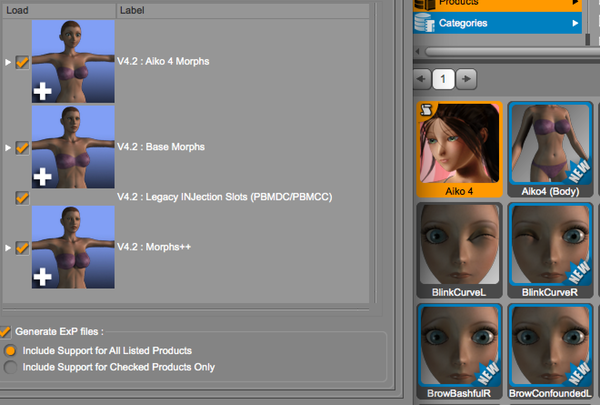
Task: Go to the previous page
Action: (422, 79)
